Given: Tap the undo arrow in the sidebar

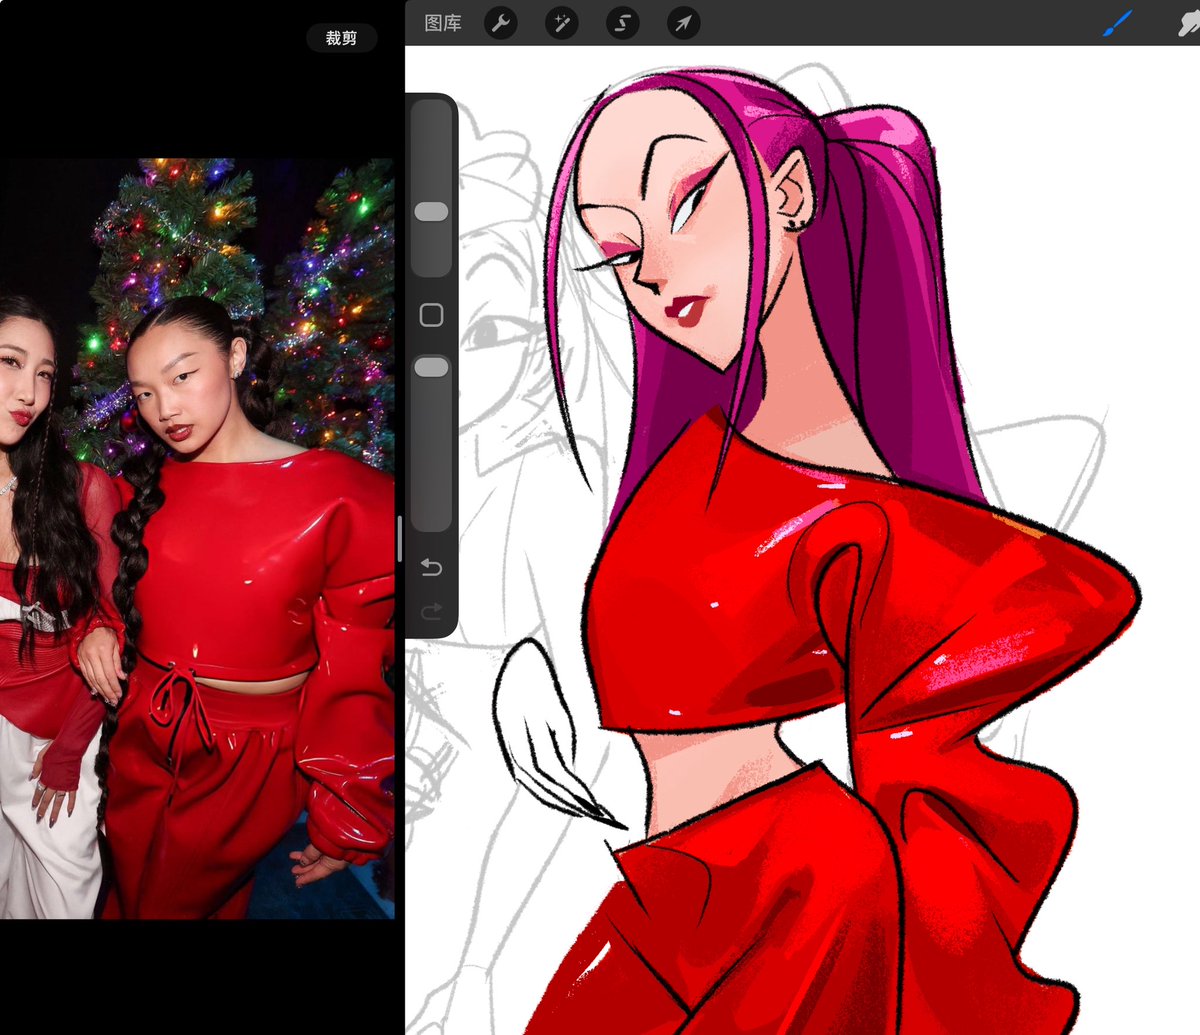Looking at the screenshot, I should [430, 567].
